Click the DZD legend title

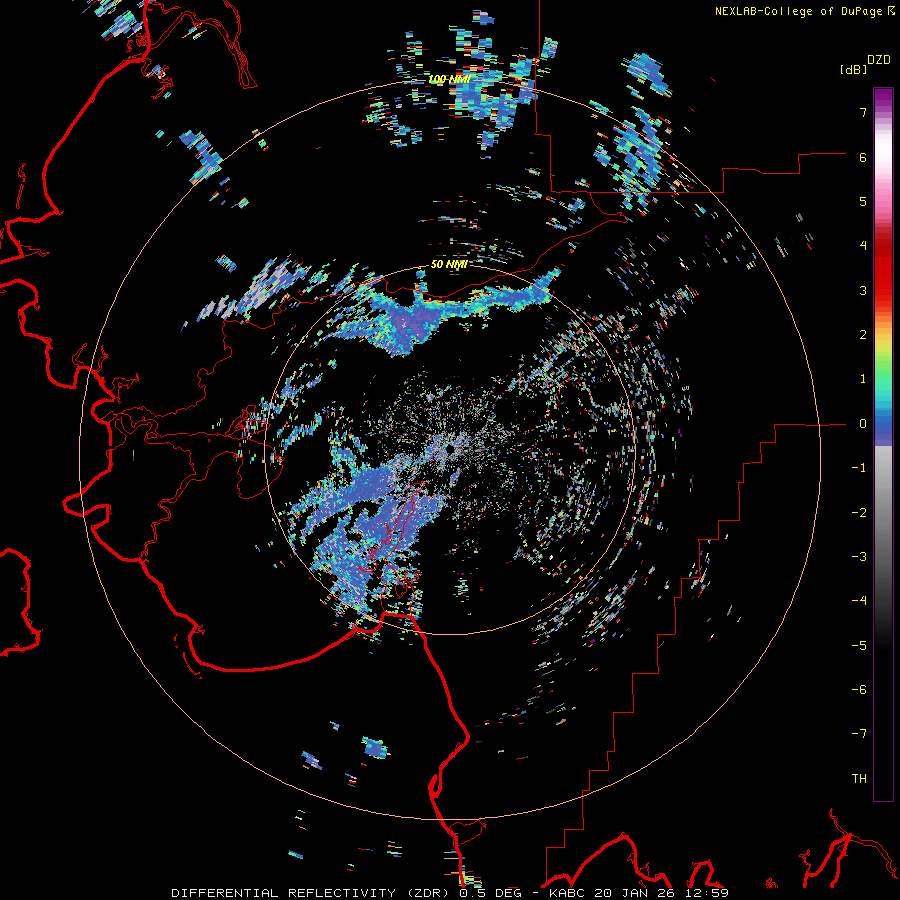click(879, 60)
